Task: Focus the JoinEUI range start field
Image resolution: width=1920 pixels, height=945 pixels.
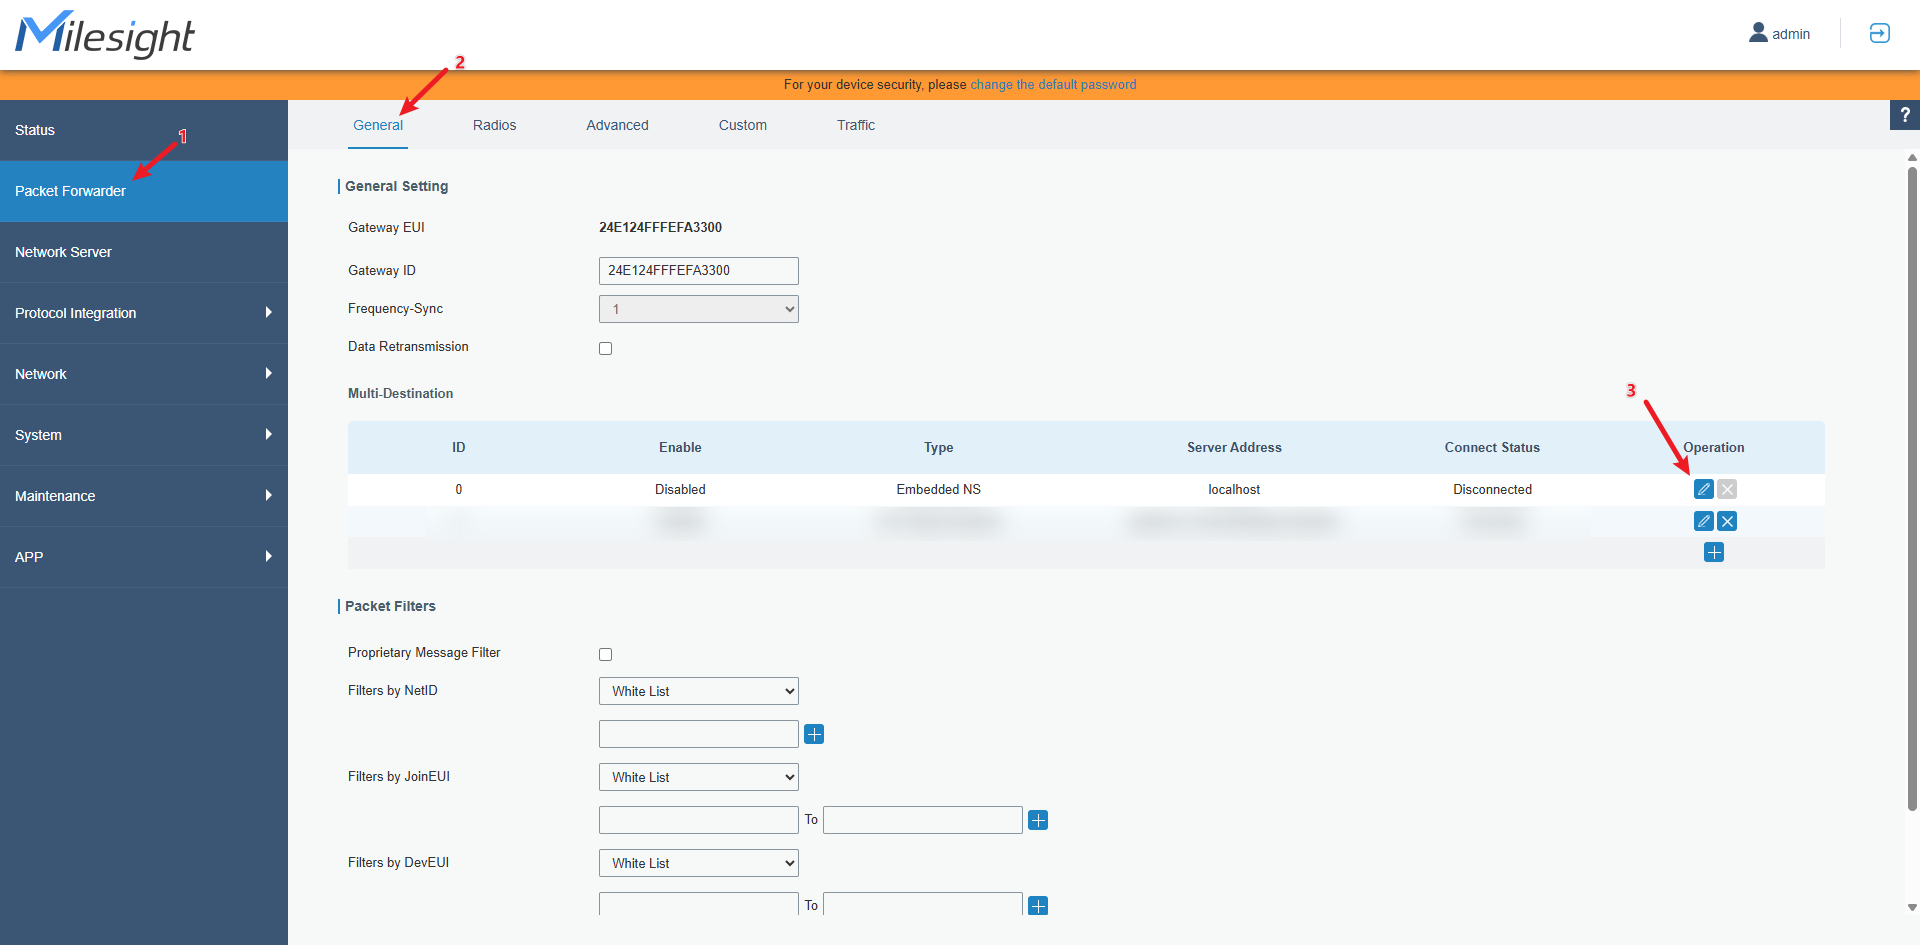Action: tap(699, 820)
